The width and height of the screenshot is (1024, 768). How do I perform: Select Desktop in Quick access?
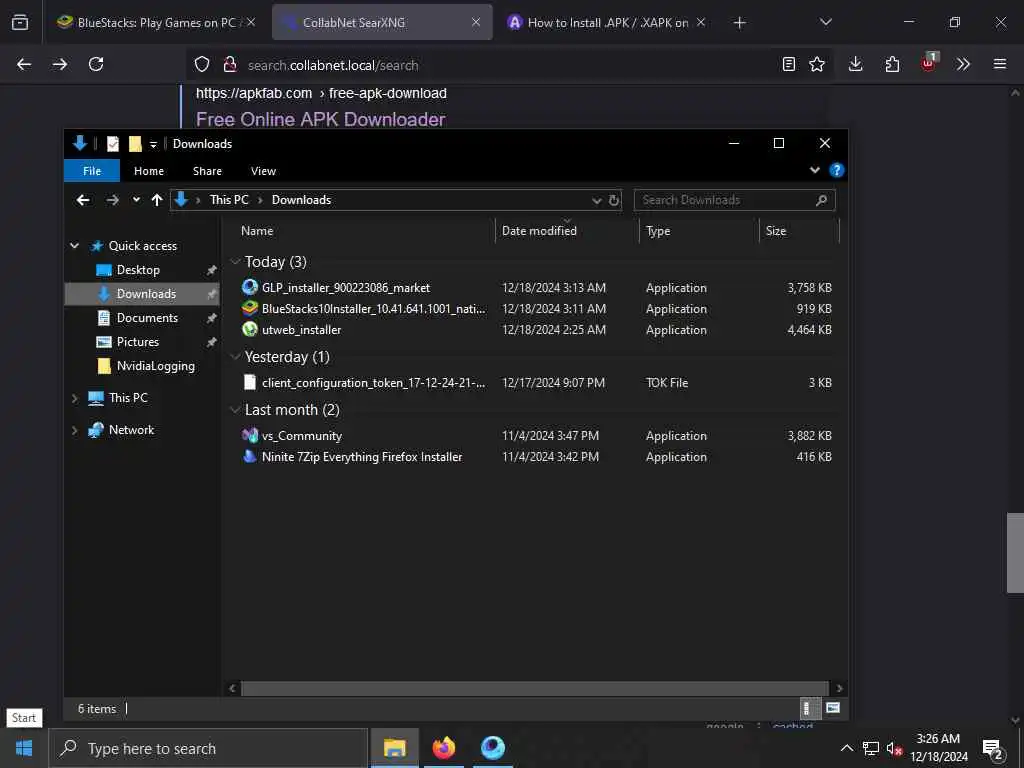coord(138,270)
